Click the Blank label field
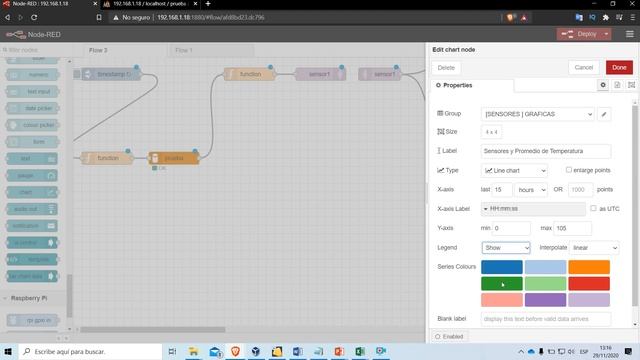 coord(546,319)
